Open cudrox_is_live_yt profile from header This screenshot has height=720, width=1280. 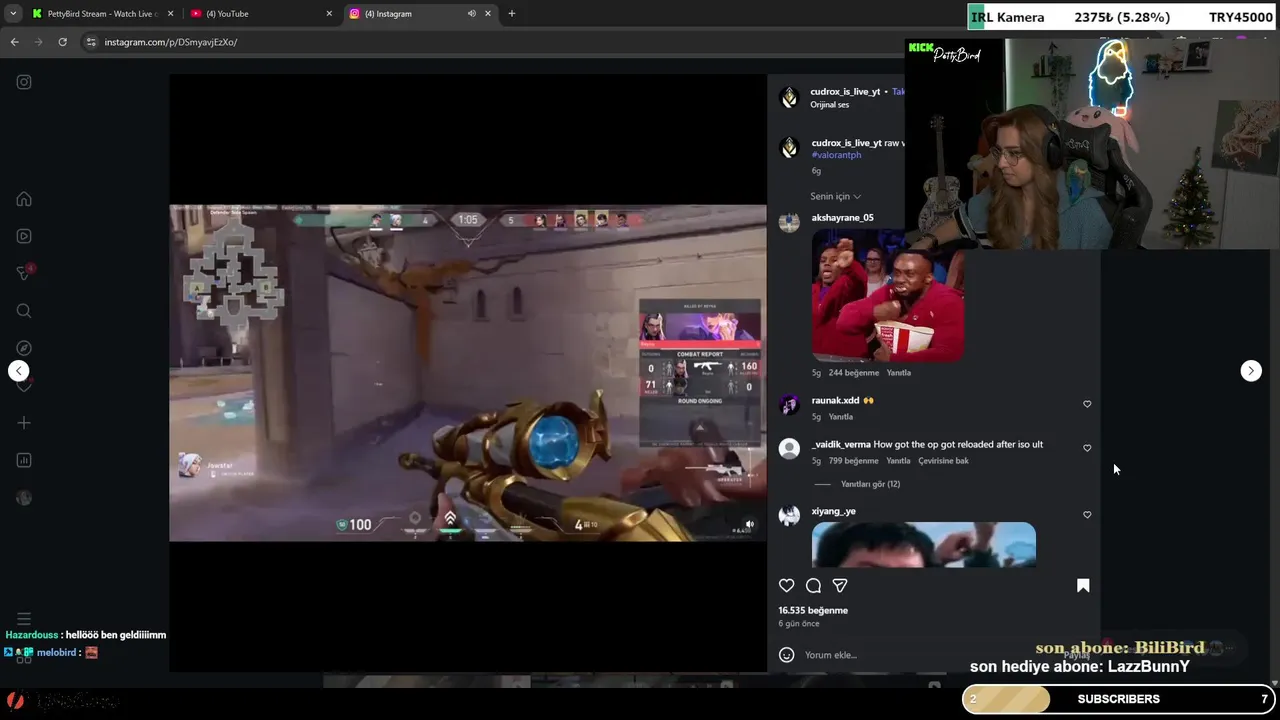click(x=845, y=92)
